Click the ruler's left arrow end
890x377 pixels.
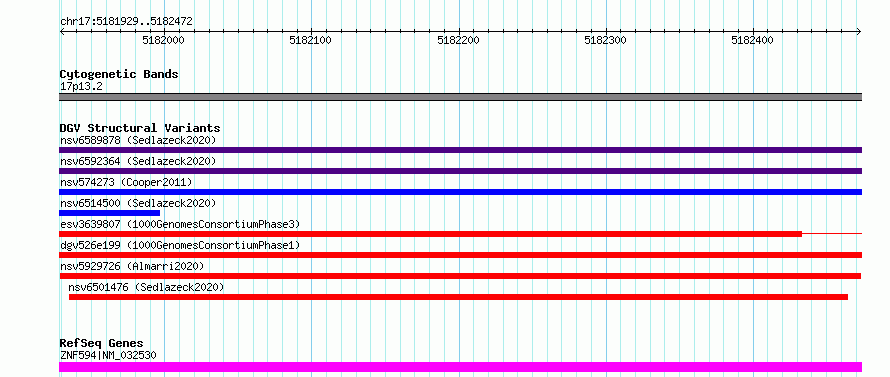[x=62, y=31]
